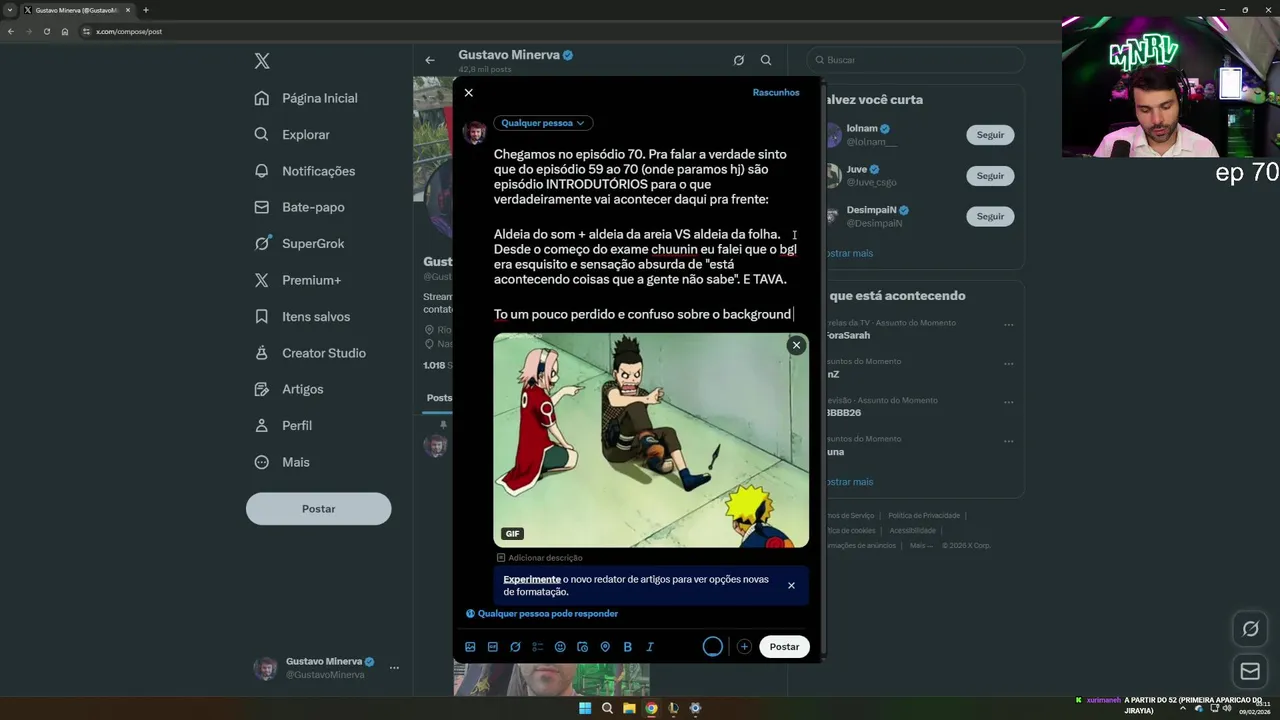Click the attached Naruto GIF

pos(651,440)
